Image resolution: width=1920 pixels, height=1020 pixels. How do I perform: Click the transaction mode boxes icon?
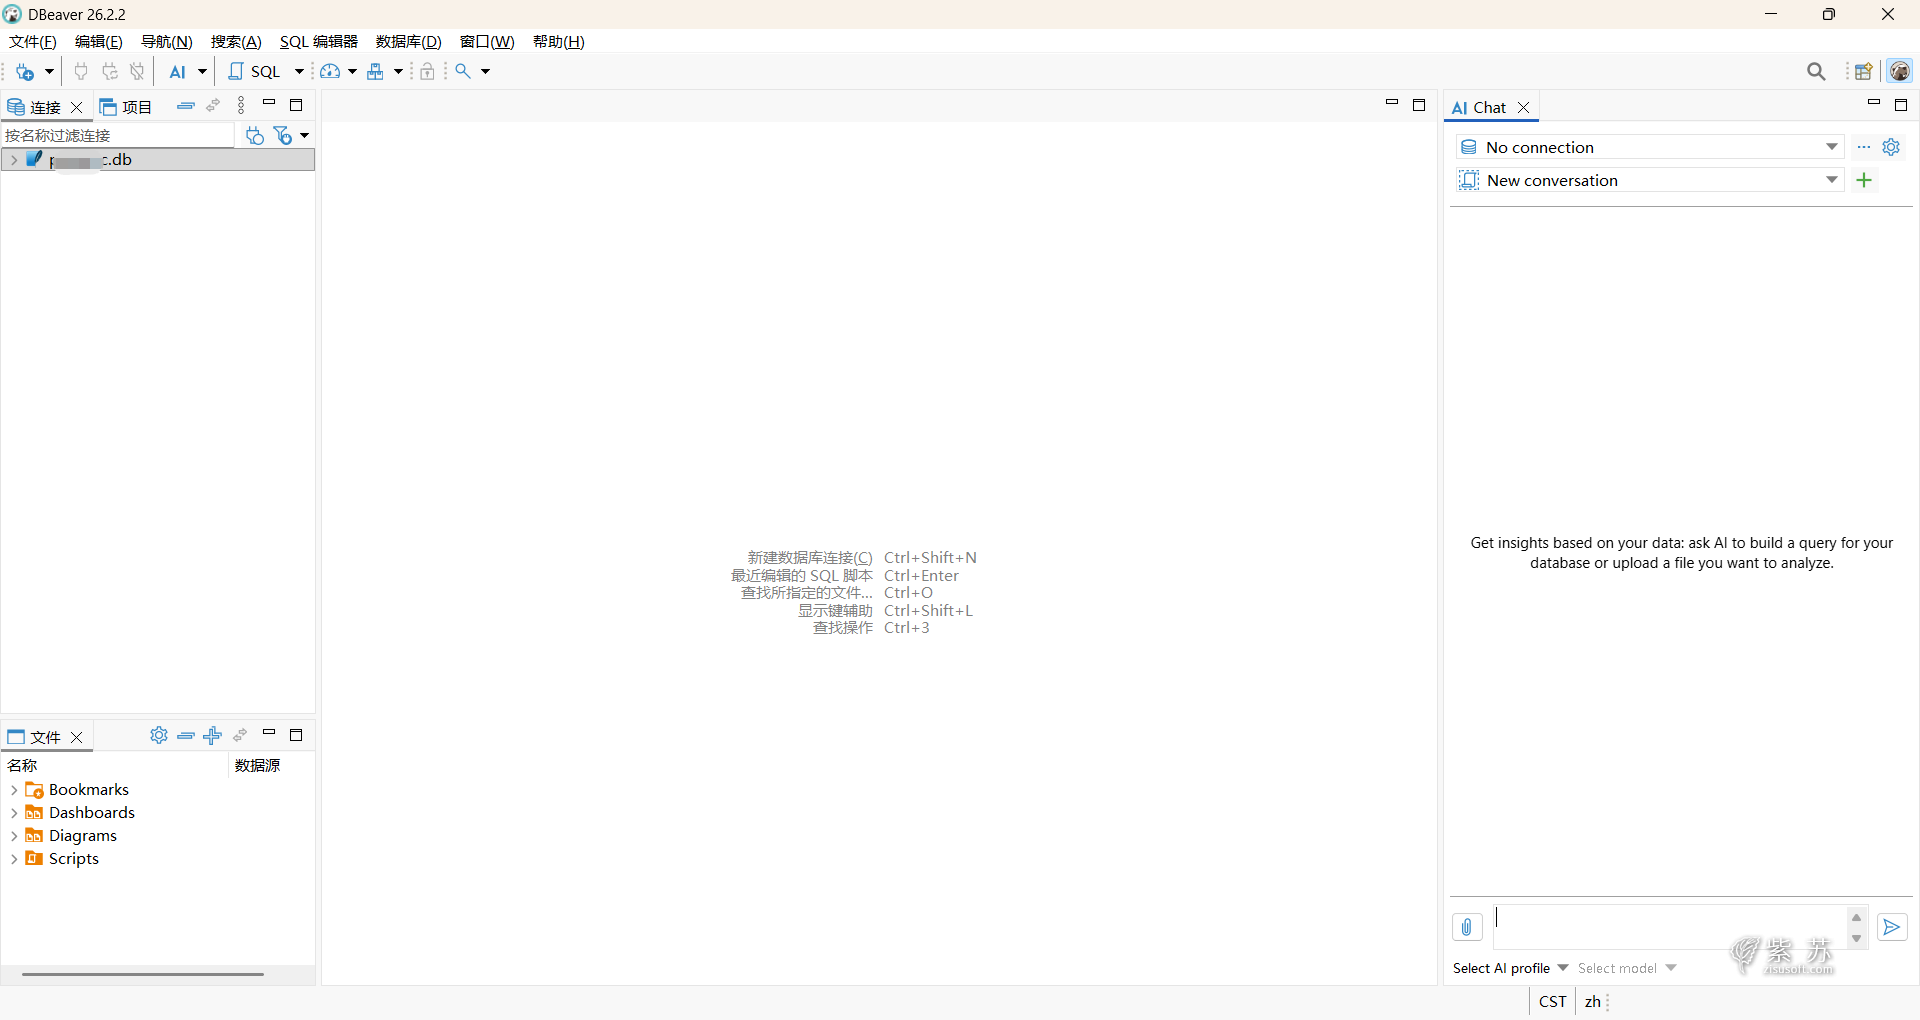[376, 72]
